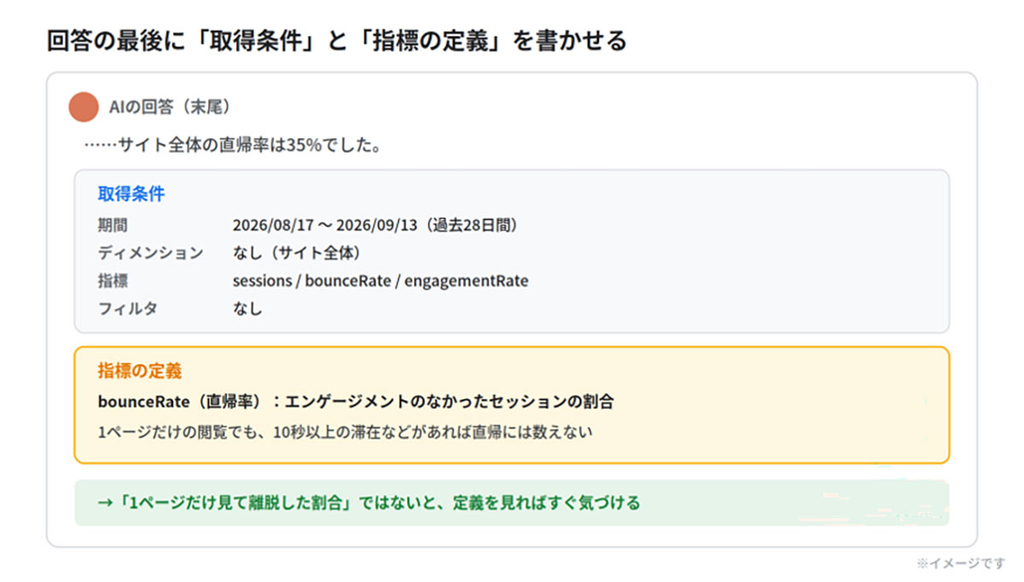Select the なし value beside フィルタ

click(248, 308)
